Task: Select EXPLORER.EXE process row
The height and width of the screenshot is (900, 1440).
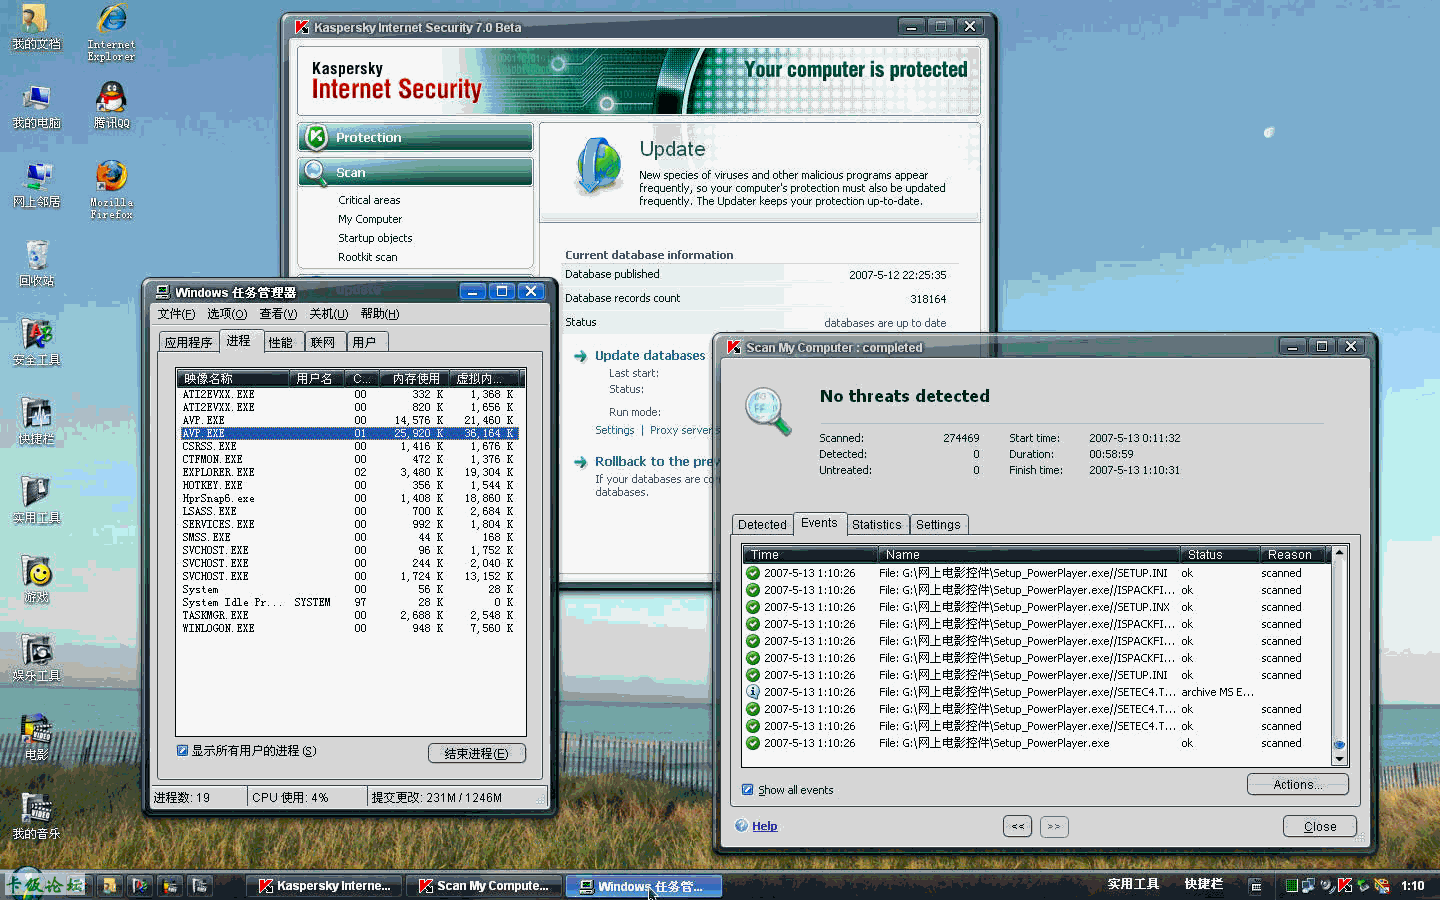Action: point(348,472)
